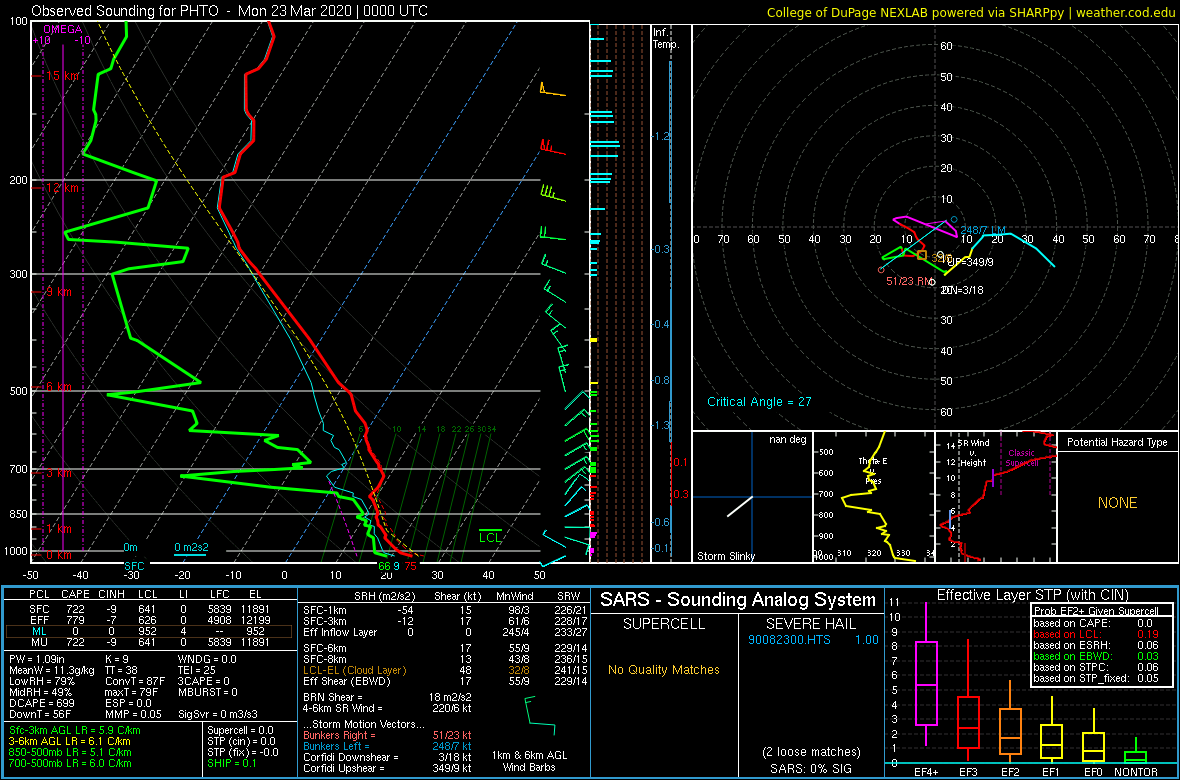Select the 51/23 RM label on hodograph
This screenshot has width=1180, height=780.
pyautogui.click(x=909, y=281)
